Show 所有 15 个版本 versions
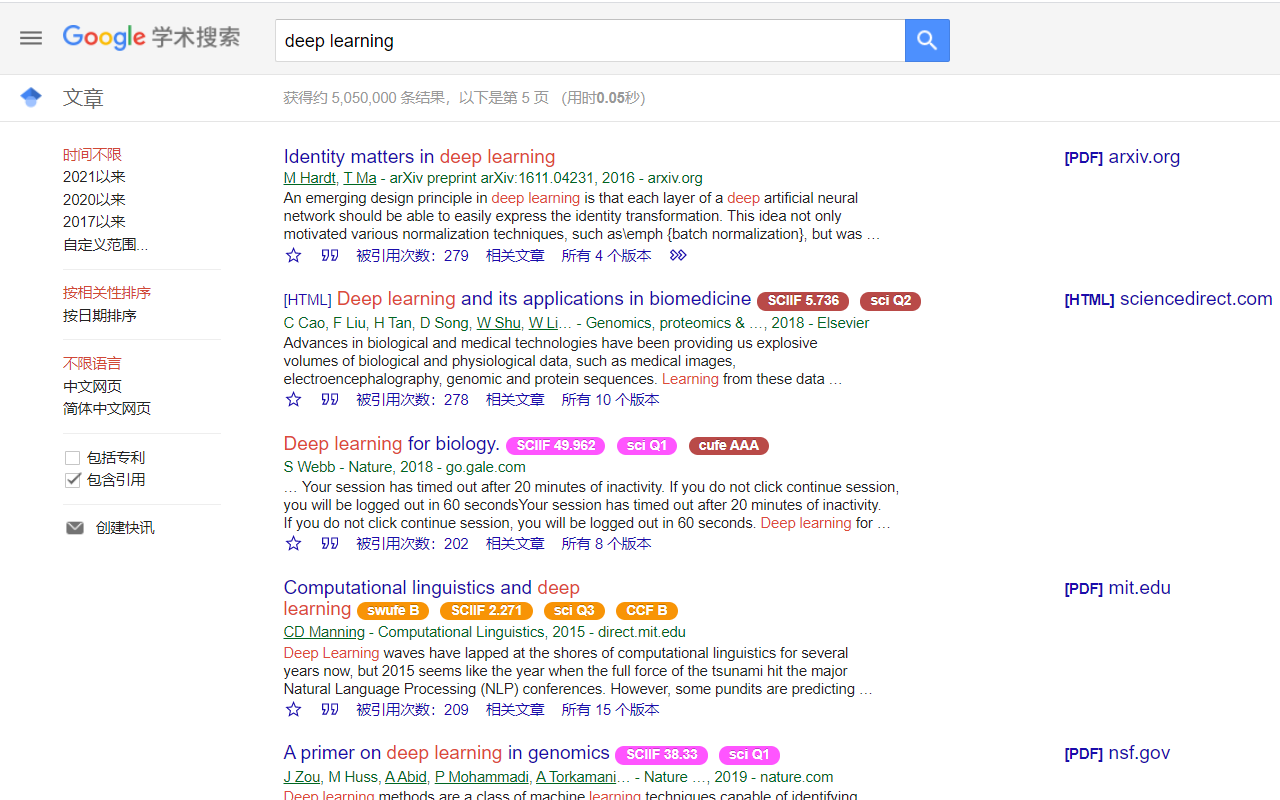1280x800 pixels. point(610,709)
